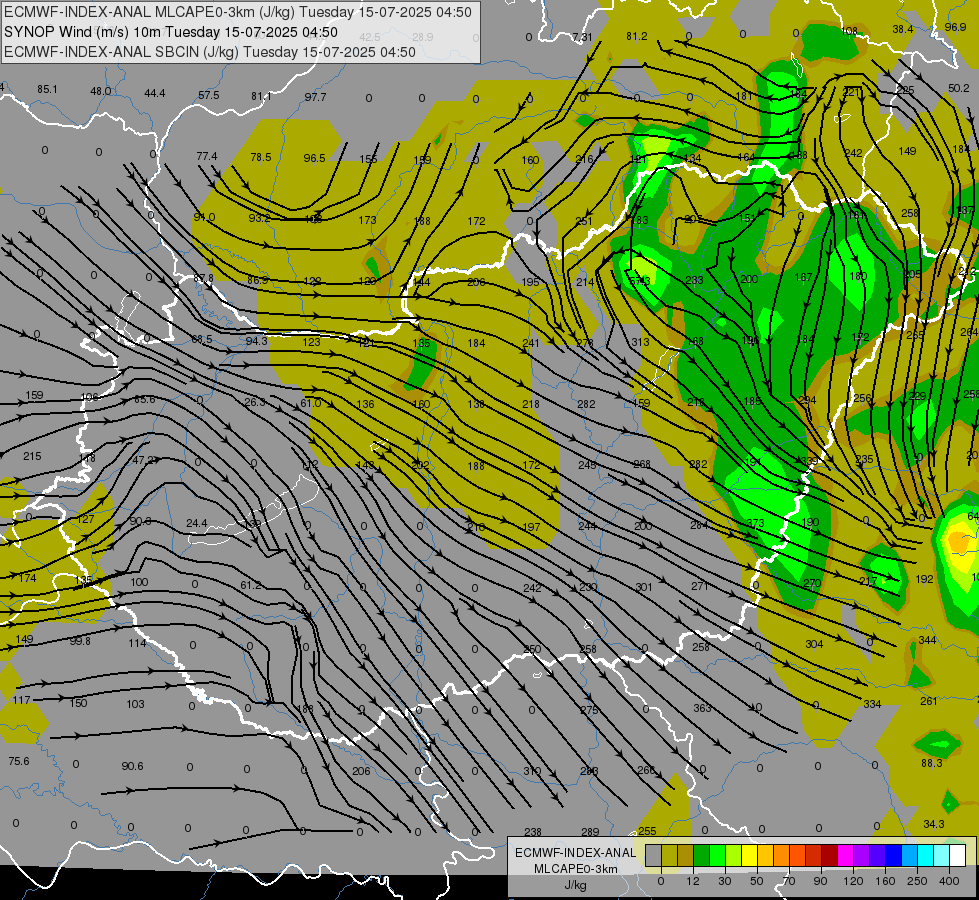This screenshot has height=900, width=979.
Task: Click the map value 77.4
Action: [207, 156]
